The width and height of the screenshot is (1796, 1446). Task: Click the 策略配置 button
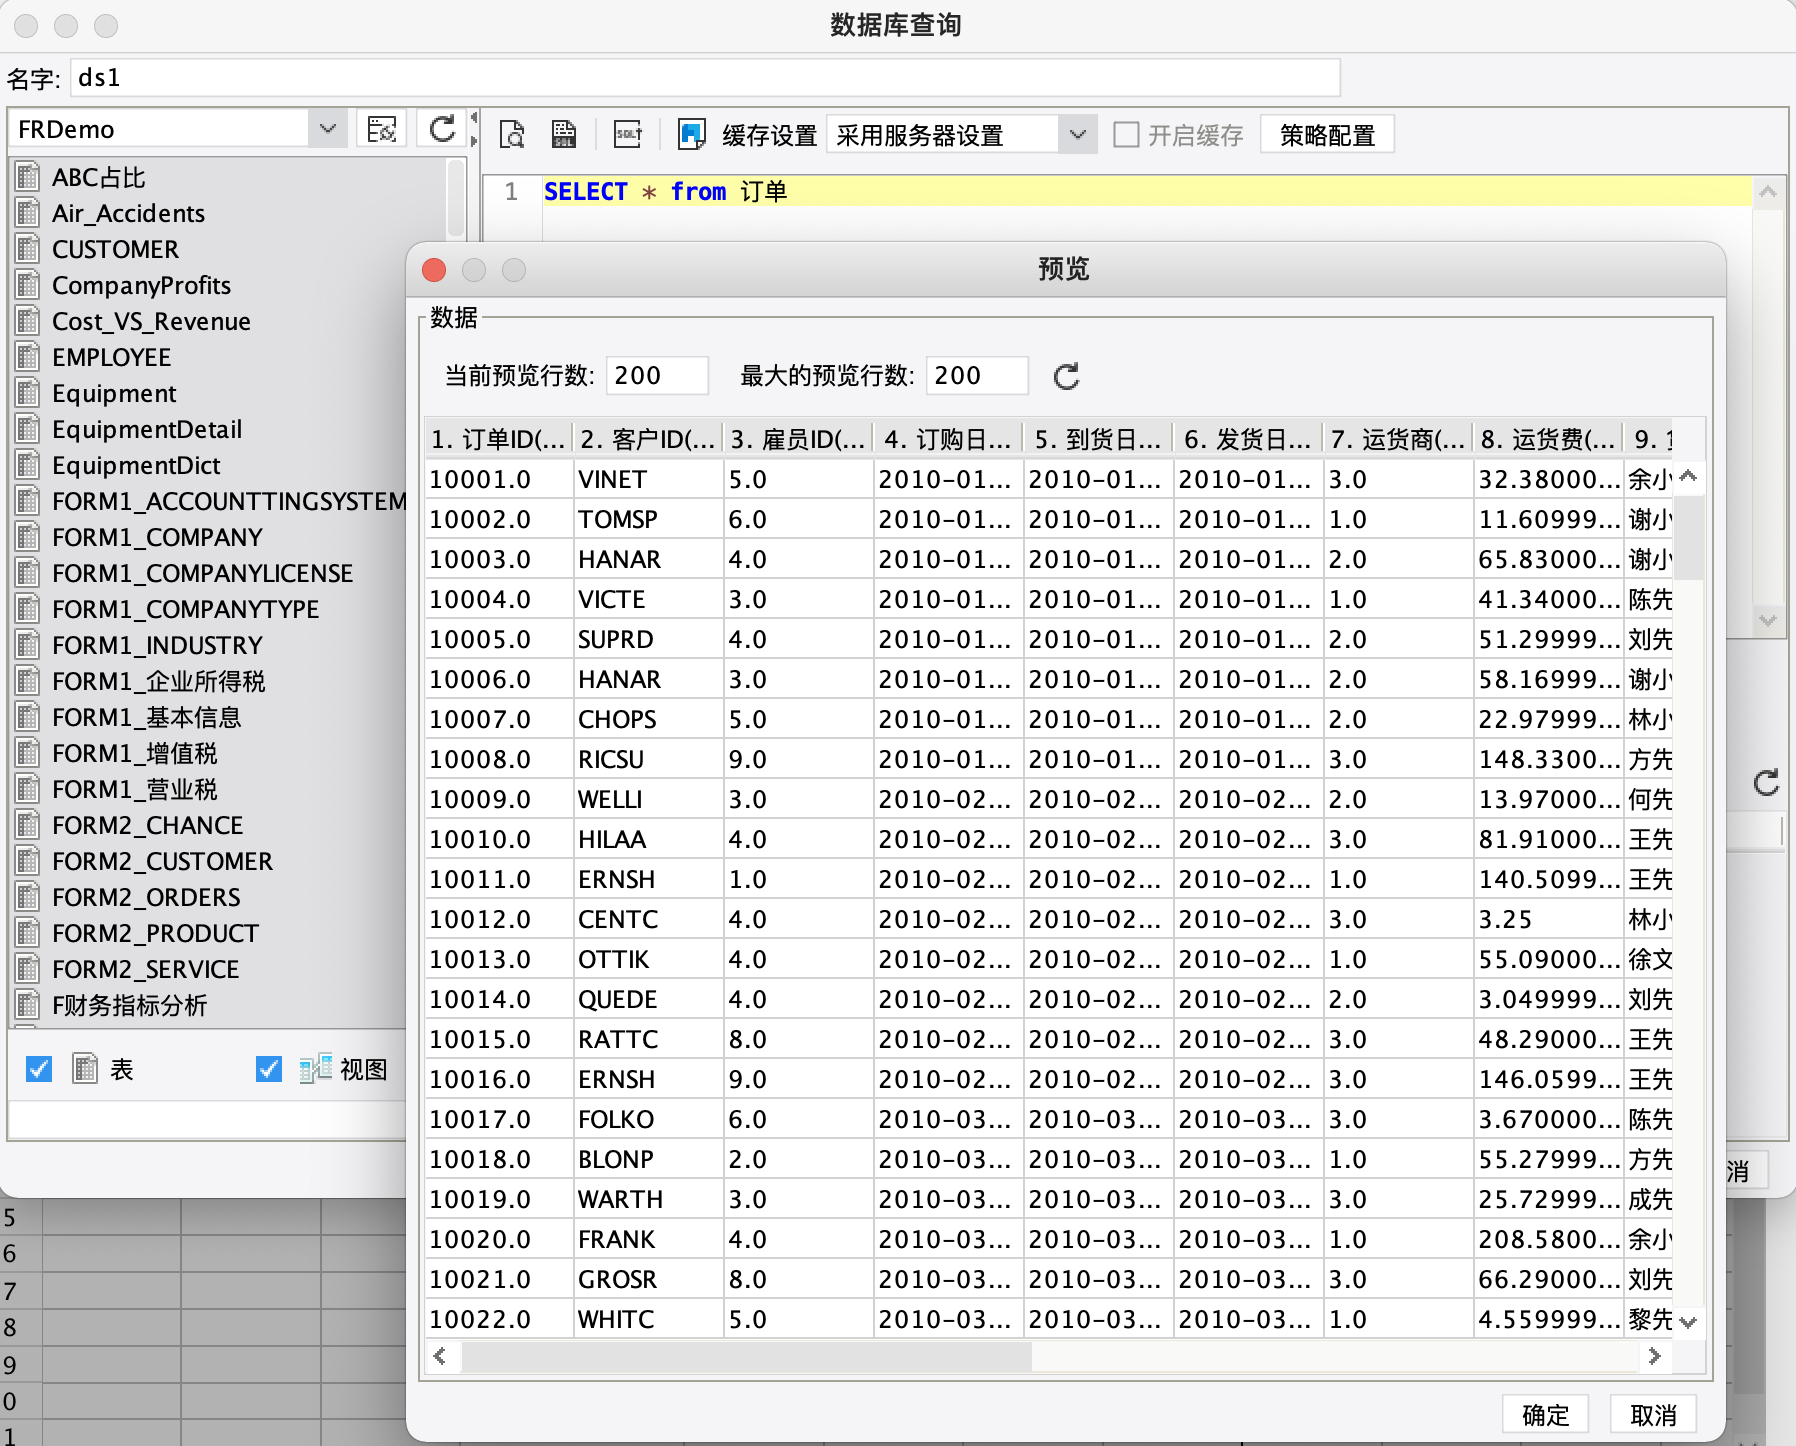pos(1327,135)
